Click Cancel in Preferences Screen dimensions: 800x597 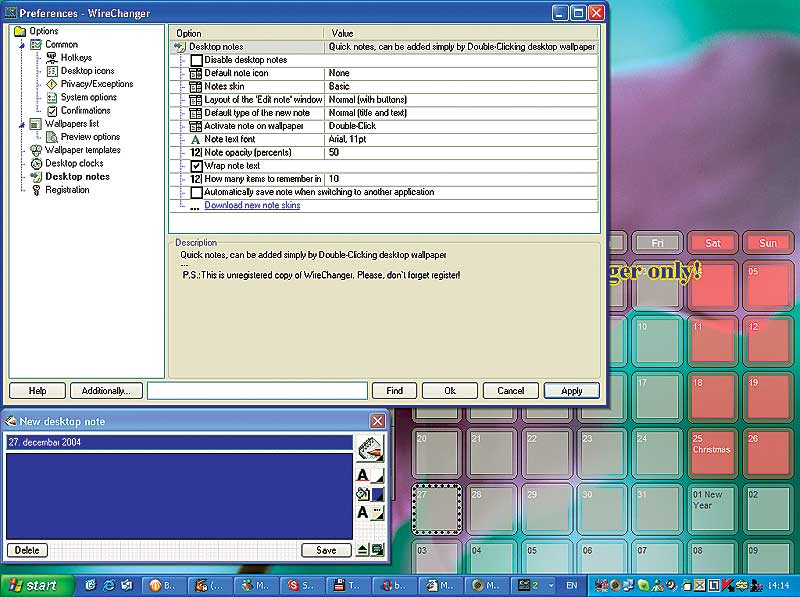[x=511, y=391]
